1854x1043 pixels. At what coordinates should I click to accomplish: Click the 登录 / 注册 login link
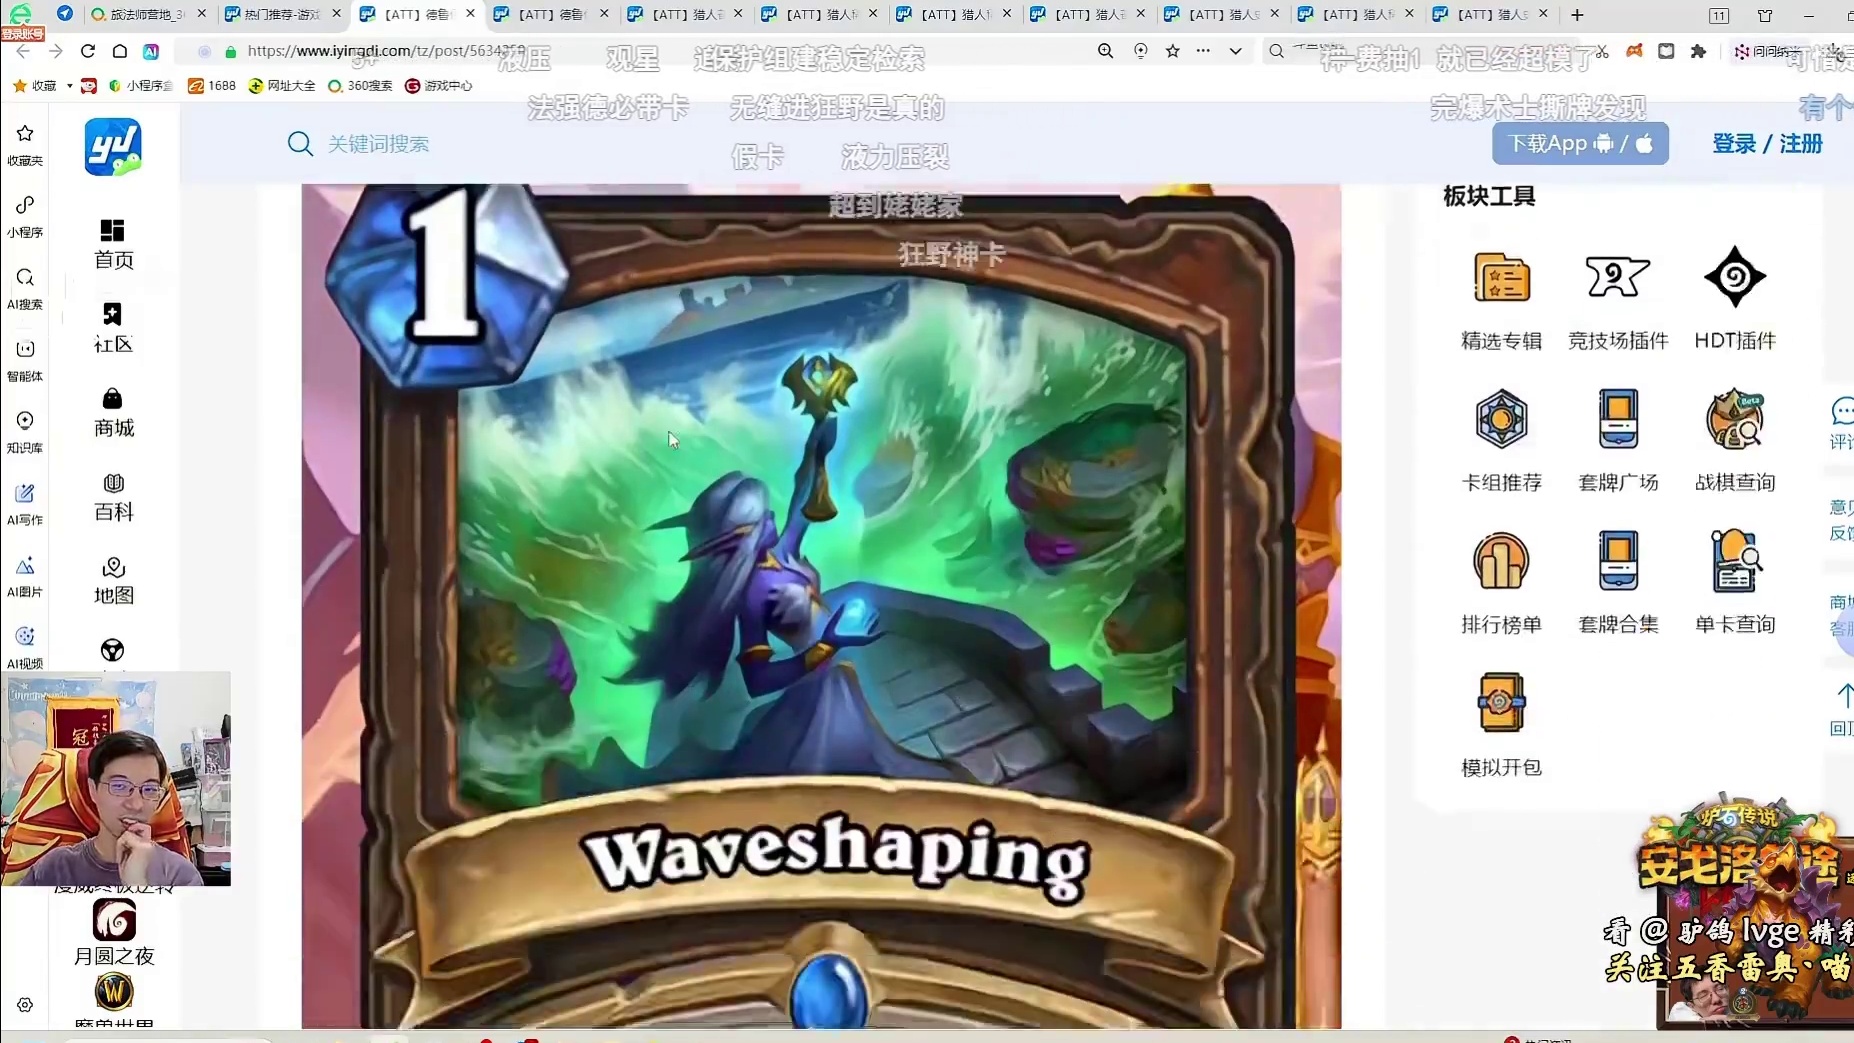1766,144
